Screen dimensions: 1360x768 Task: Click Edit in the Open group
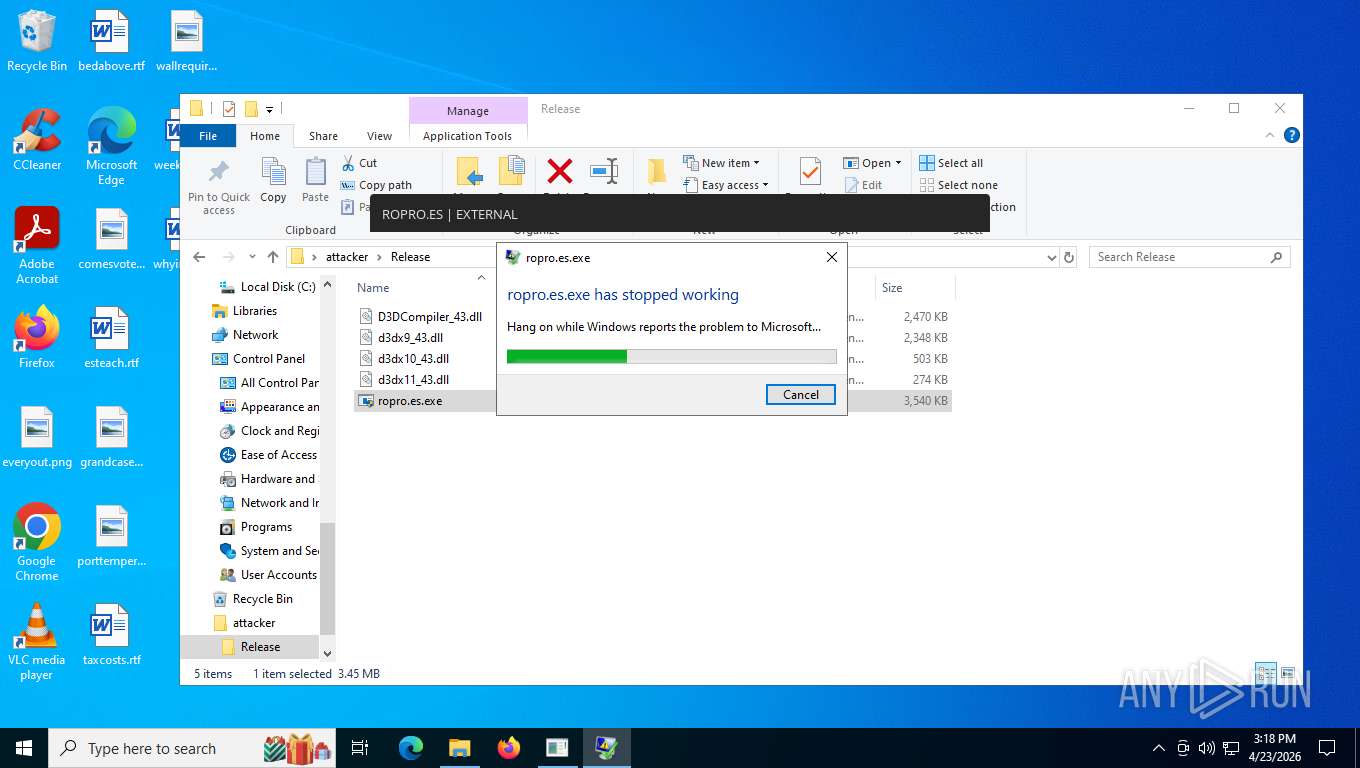click(x=864, y=185)
